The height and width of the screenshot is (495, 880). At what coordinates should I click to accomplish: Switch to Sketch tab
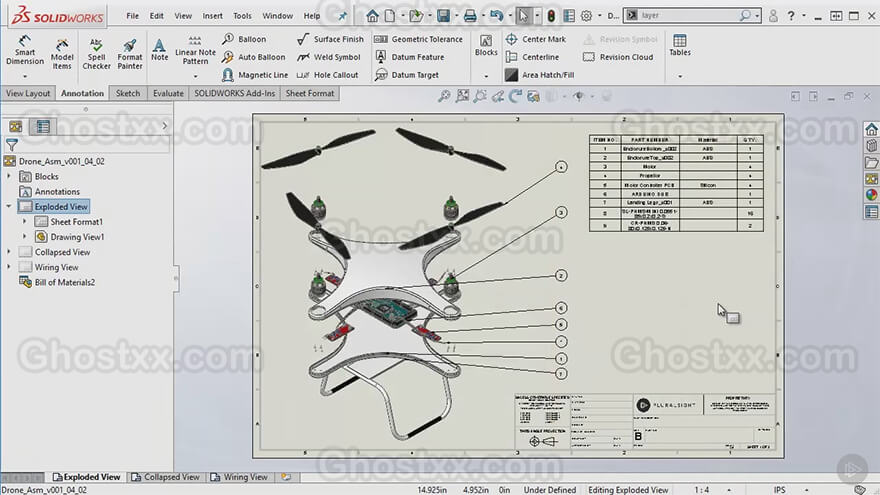click(x=127, y=93)
